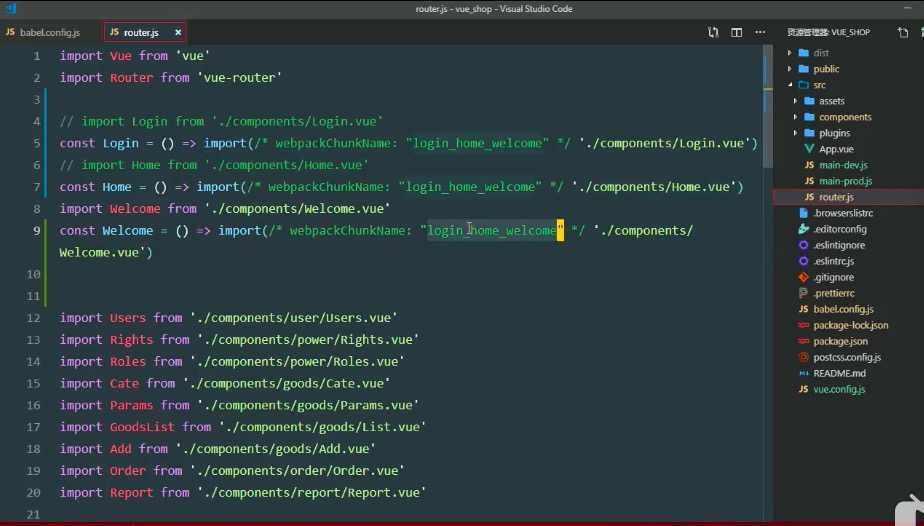924x526 pixels.
Task: Click 'GoodsList' import name on line 17
Action: tap(142, 427)
